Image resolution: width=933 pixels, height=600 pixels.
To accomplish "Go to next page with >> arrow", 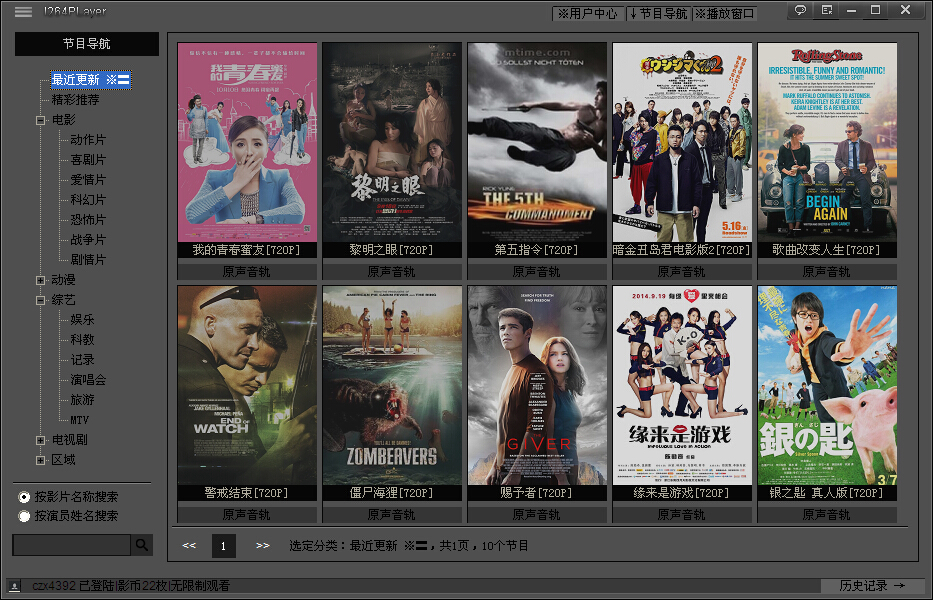I will 262,546.
